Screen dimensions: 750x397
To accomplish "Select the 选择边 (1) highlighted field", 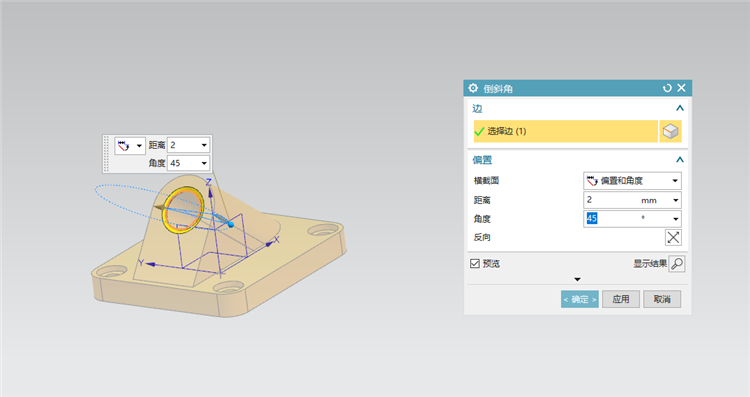I will [x=566, y=131].
